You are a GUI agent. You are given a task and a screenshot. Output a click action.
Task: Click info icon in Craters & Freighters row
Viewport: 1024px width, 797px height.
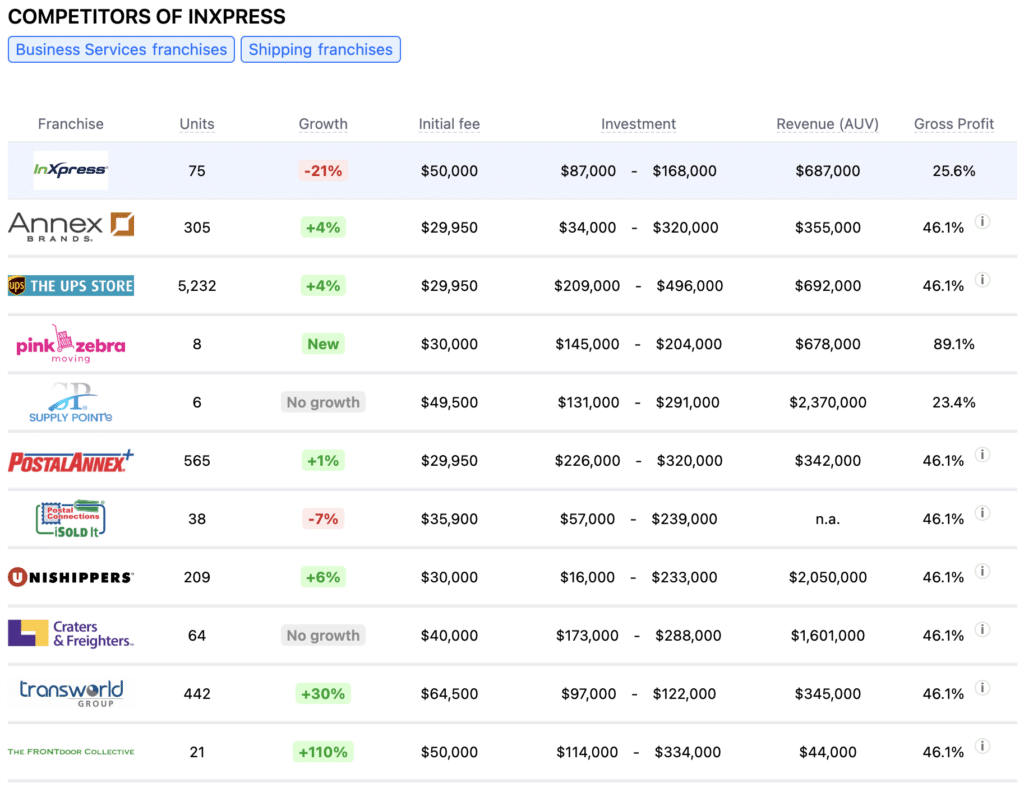(x=982, y=629)
